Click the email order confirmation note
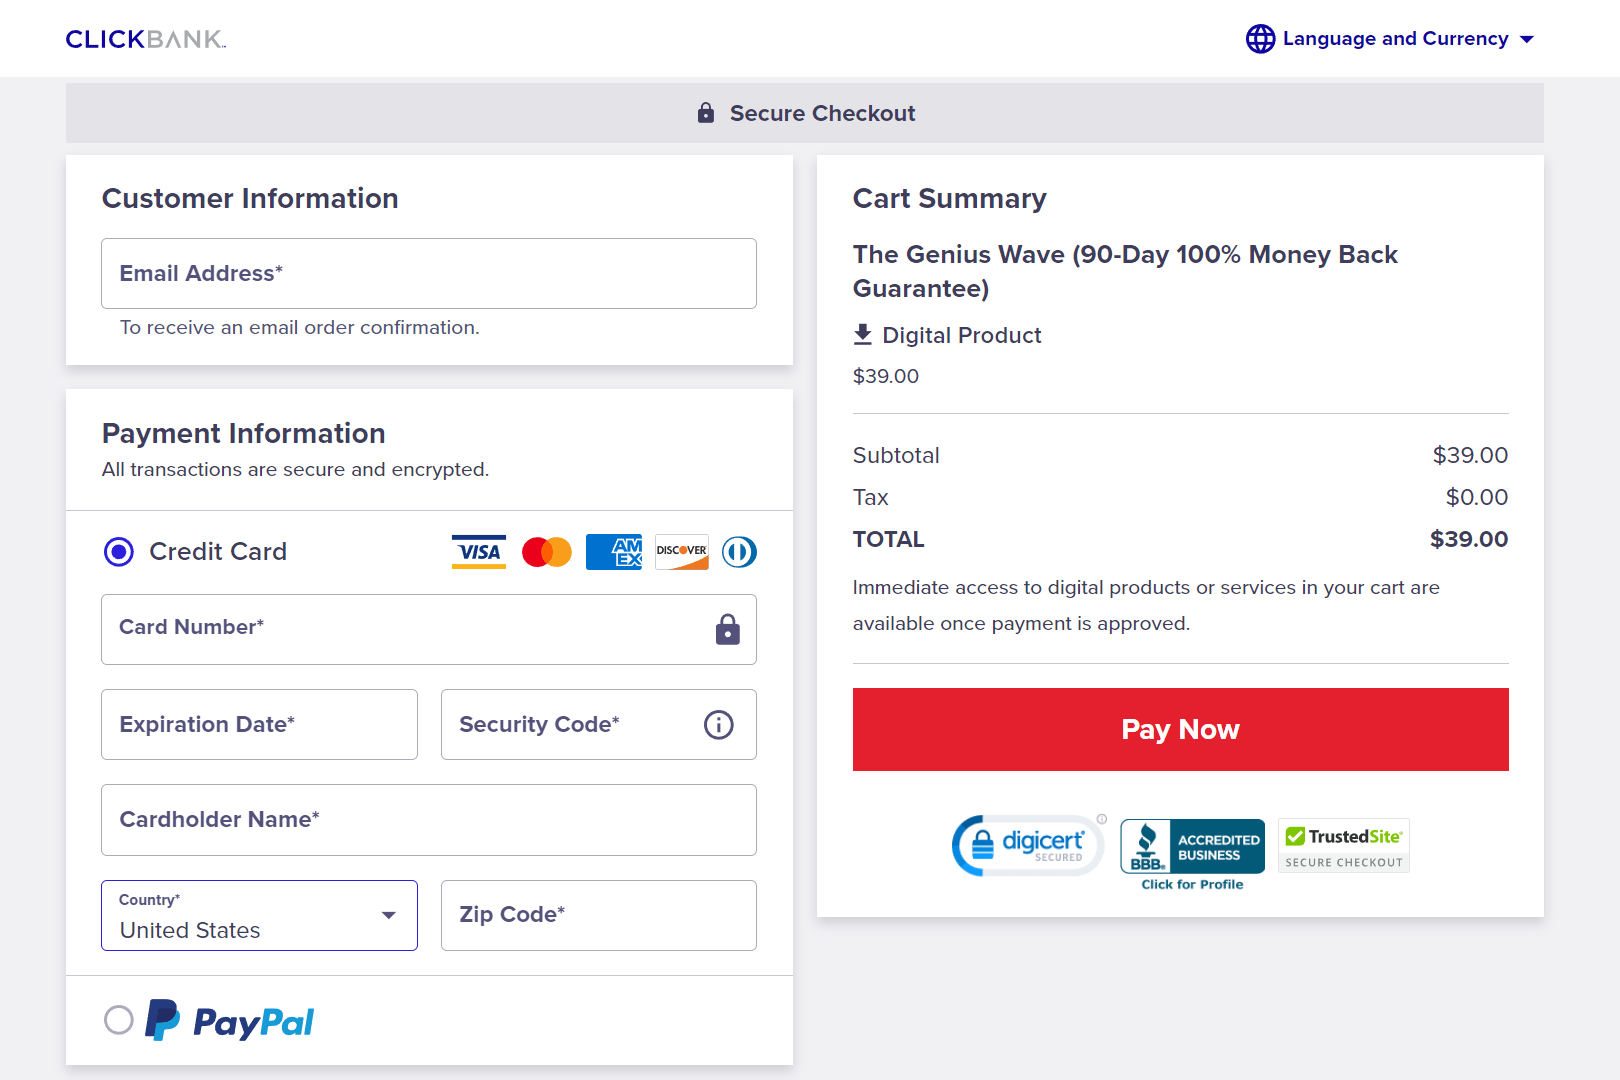Screen dimensions: 1620x1080 tap(300, 327)
